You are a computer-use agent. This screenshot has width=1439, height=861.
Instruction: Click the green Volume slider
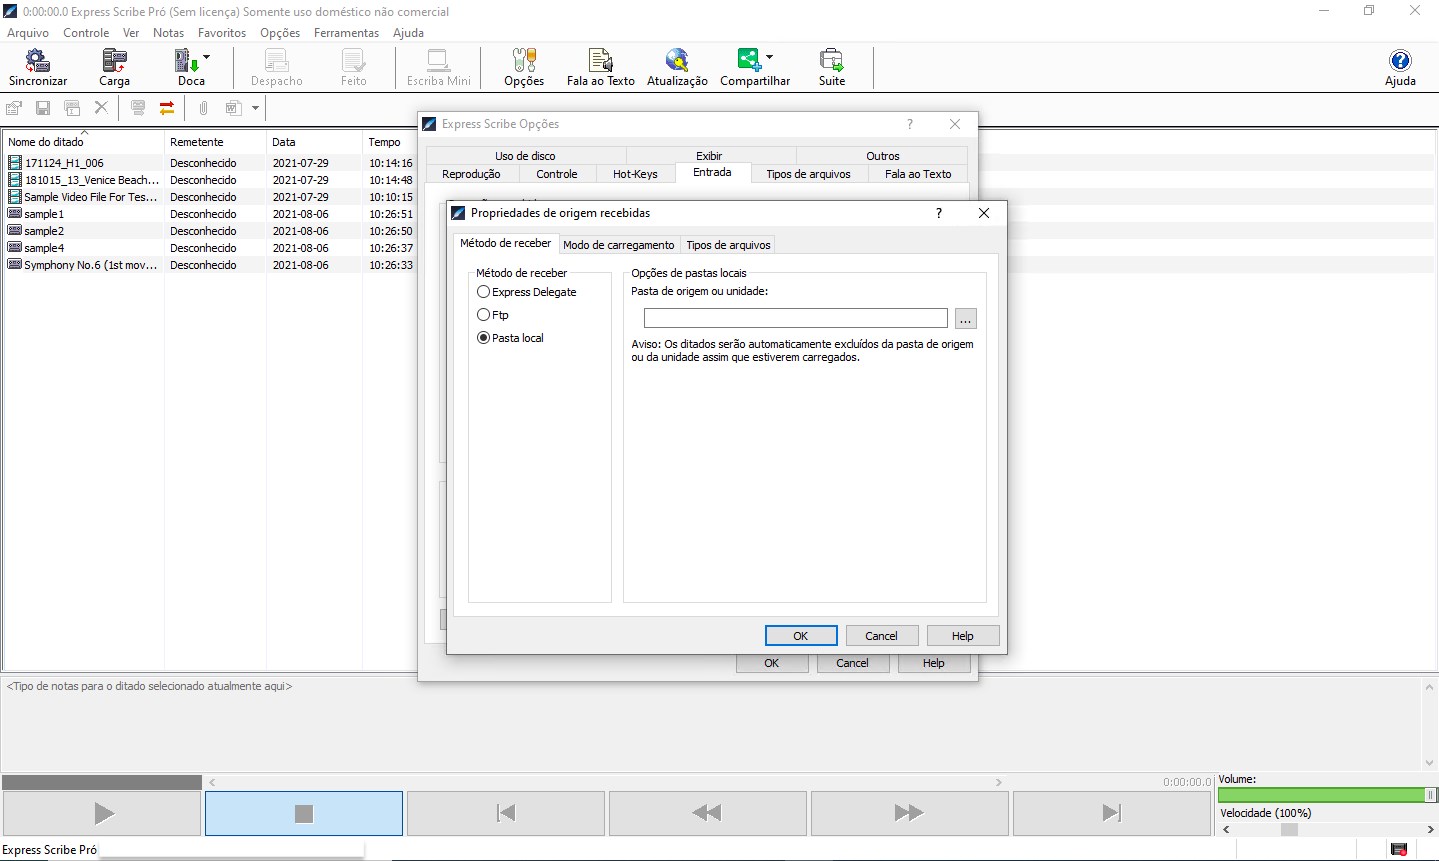coord(1327,795)
